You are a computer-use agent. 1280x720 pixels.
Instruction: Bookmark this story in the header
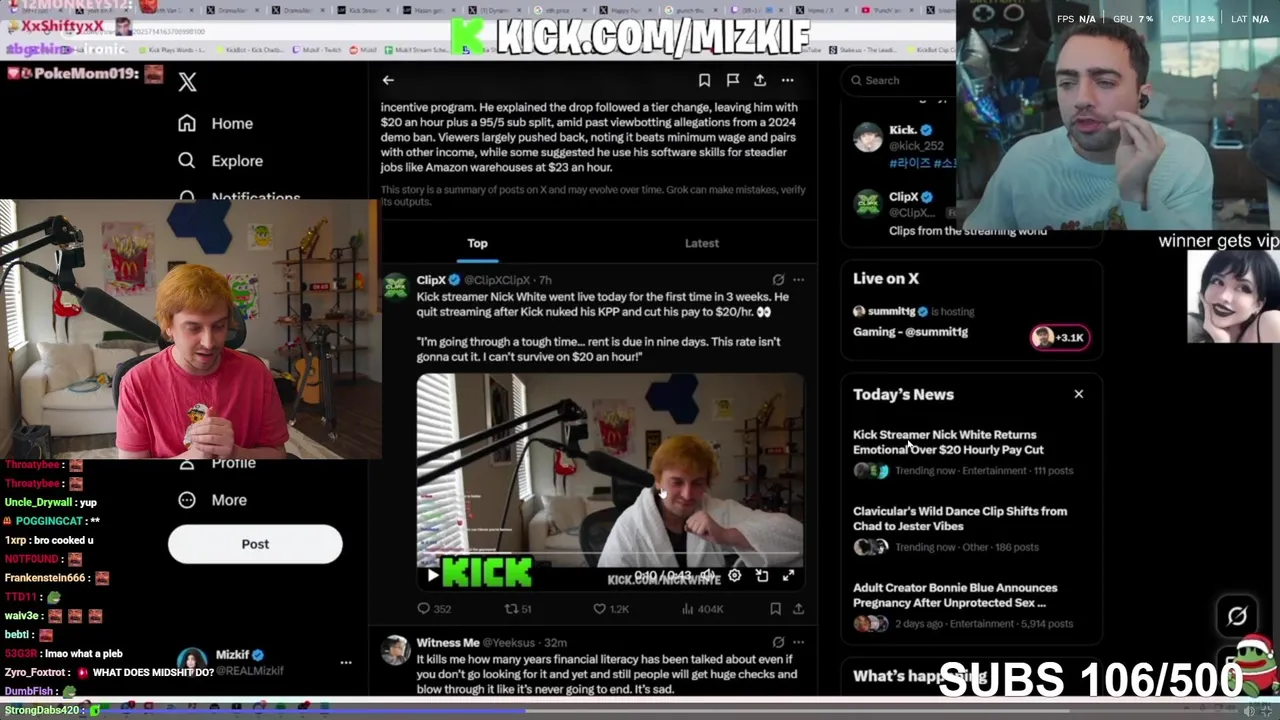pos(704,80)
